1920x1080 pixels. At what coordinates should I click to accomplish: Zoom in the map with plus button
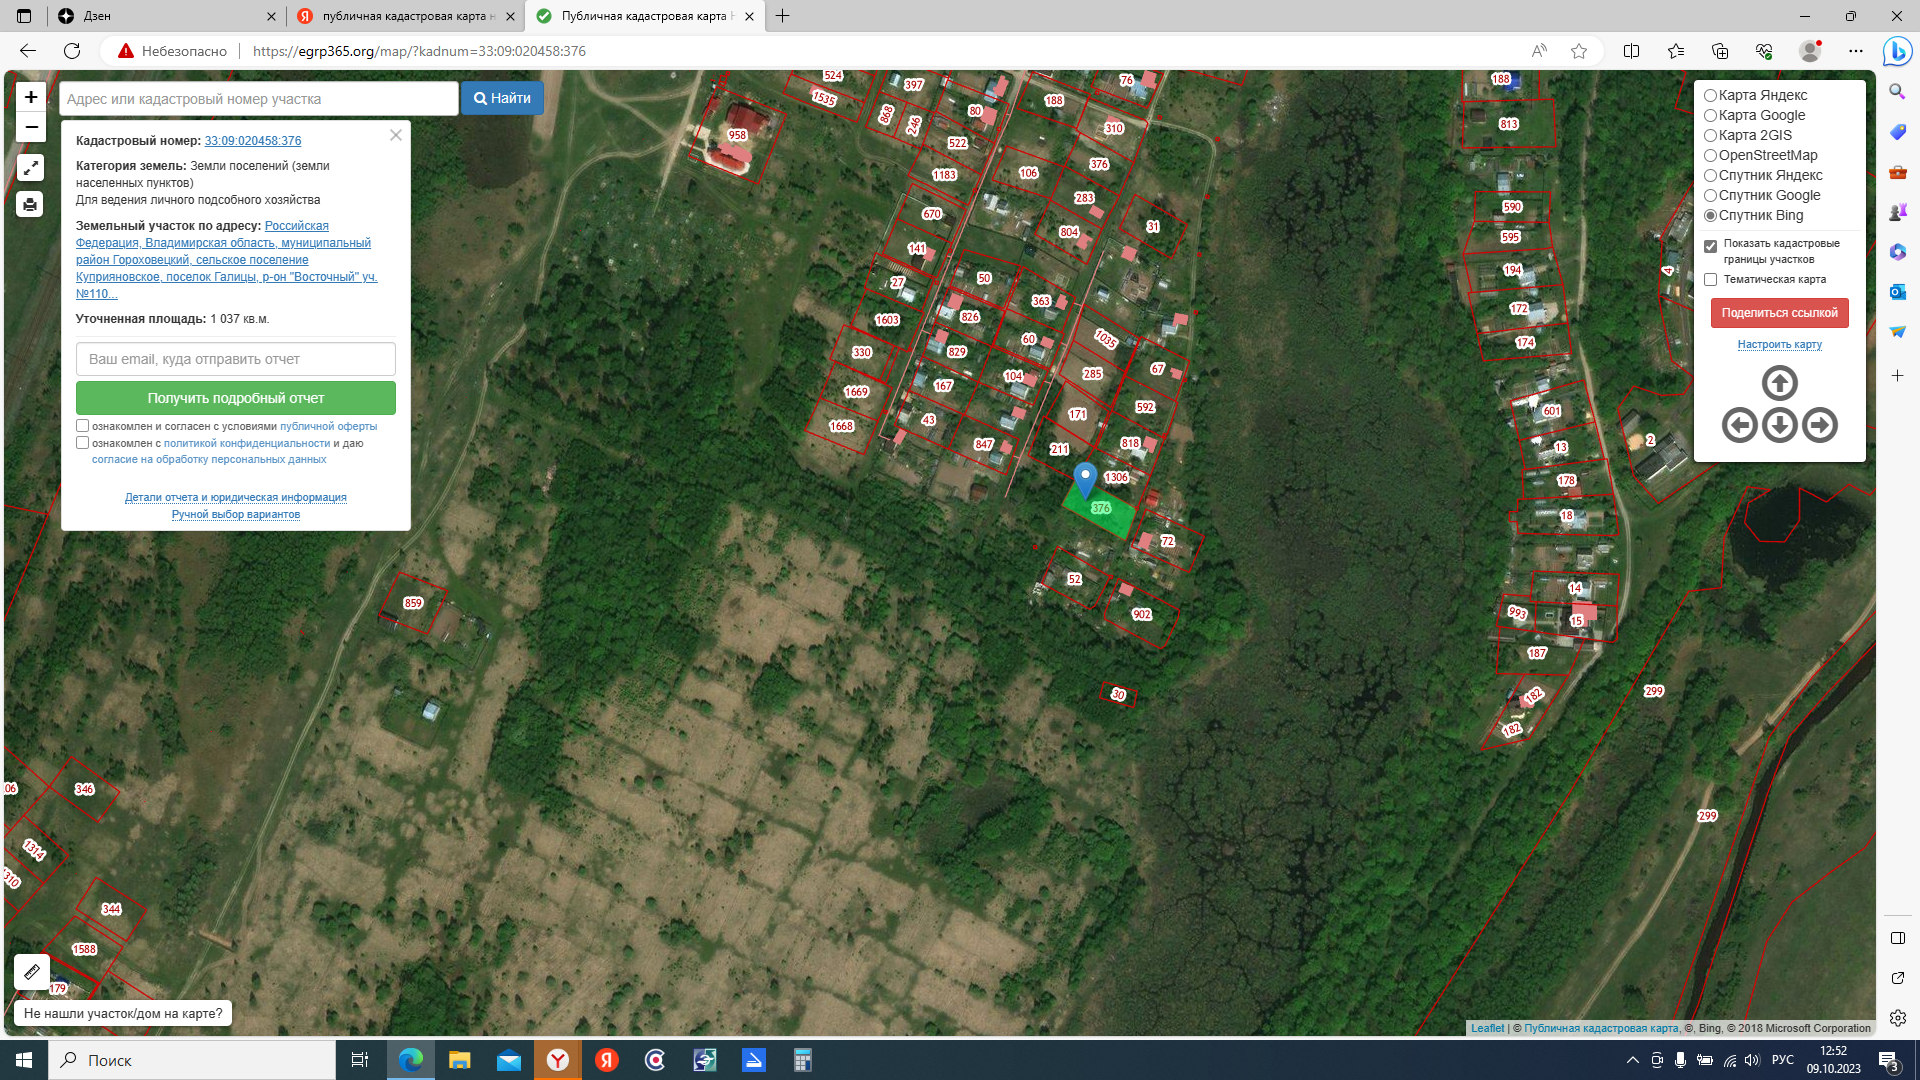[x=31, y=97]
